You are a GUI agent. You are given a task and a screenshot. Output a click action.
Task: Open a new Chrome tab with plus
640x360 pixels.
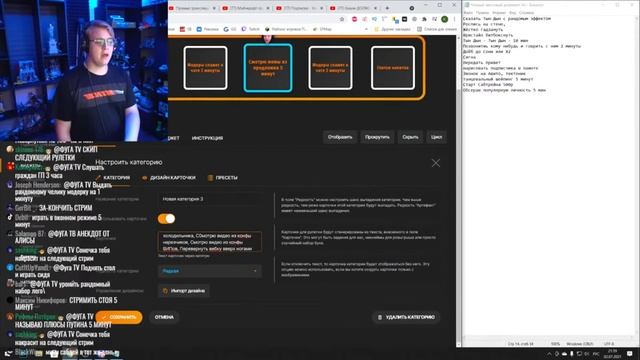coord(387,8)
